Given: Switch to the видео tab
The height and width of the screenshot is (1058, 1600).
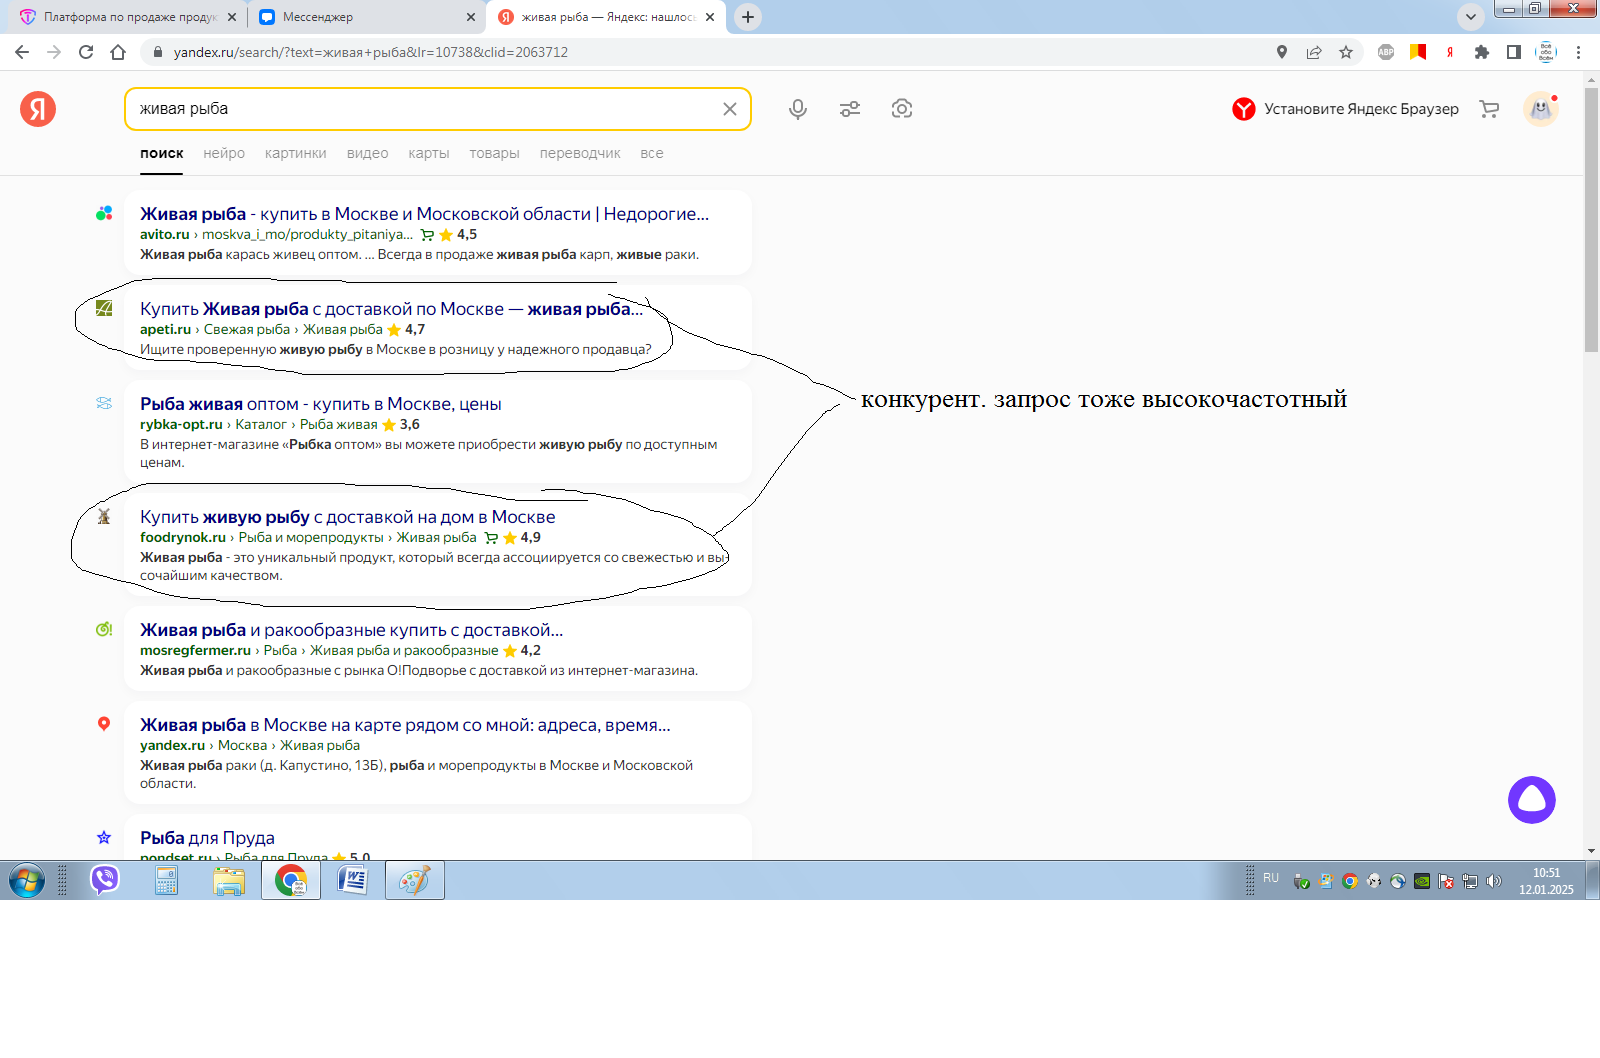Looking at the screenshot, I should [x=367, y=153].
